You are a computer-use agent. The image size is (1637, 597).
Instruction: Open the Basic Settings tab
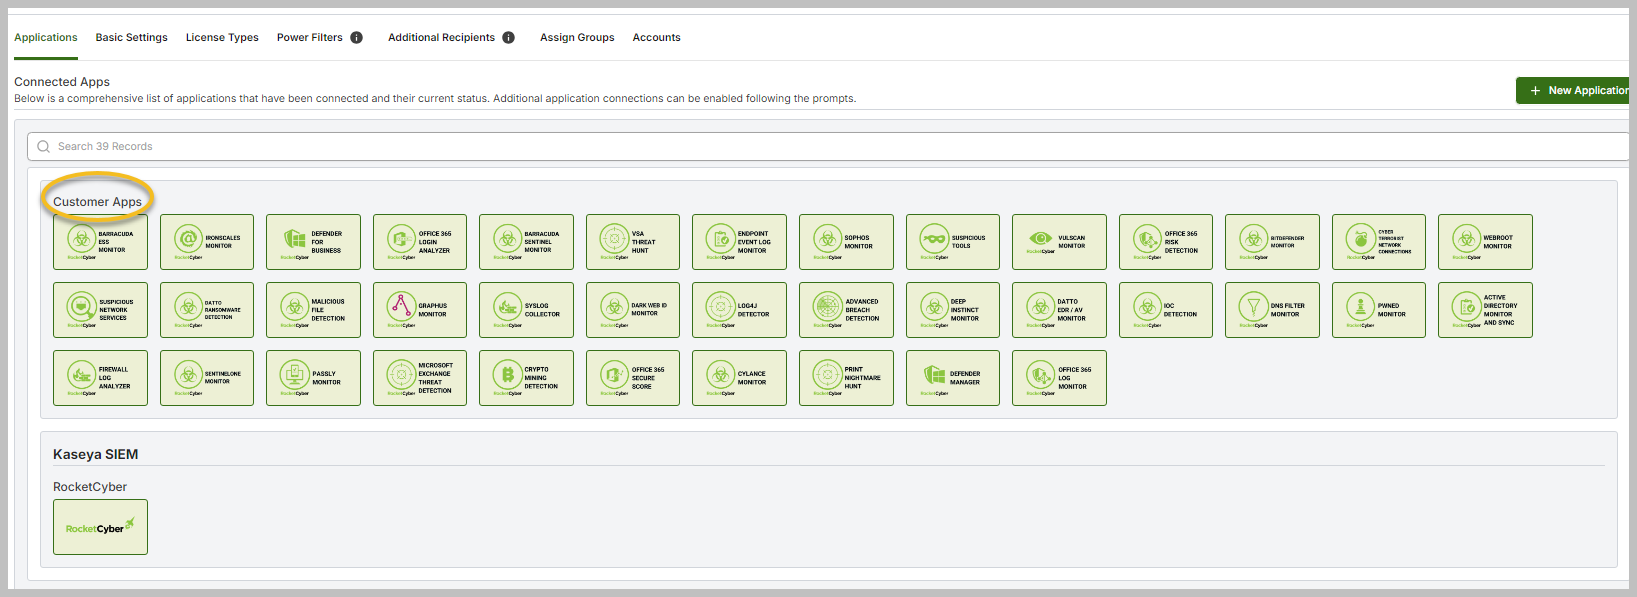click(x=132, y=38)
